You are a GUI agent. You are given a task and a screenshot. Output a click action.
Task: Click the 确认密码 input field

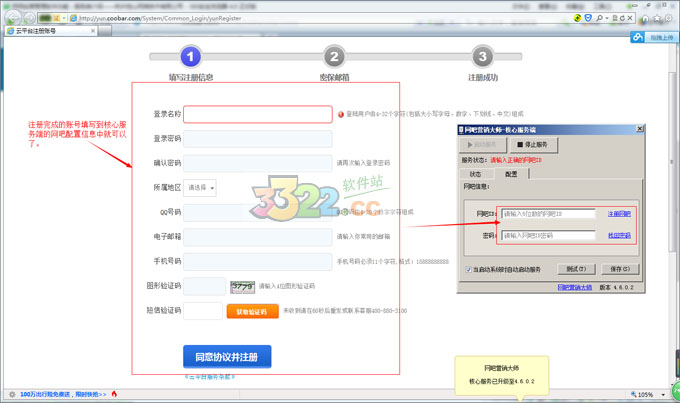[258, 163]
